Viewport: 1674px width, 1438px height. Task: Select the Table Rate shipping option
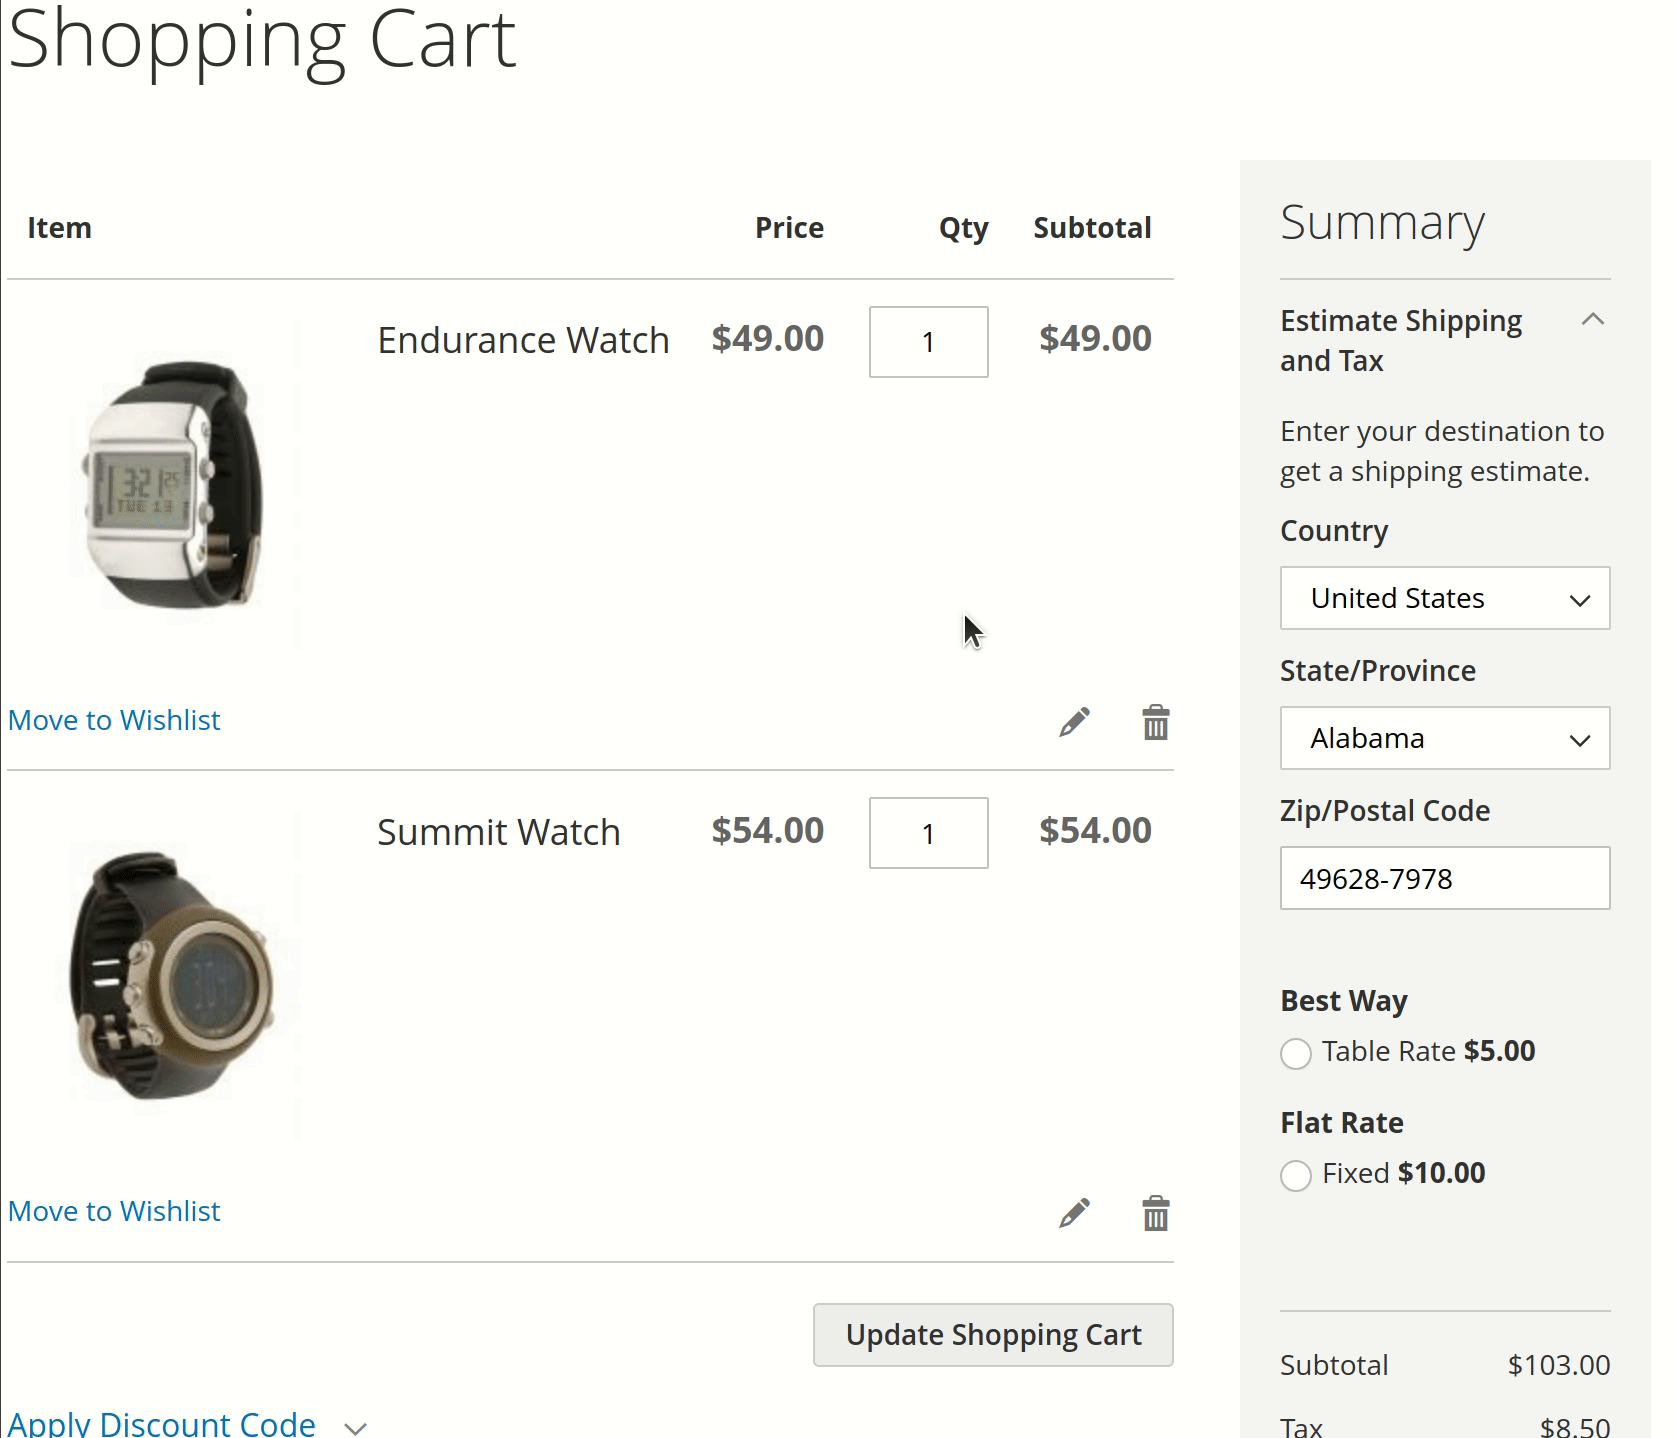(x=1296, y=1053)
